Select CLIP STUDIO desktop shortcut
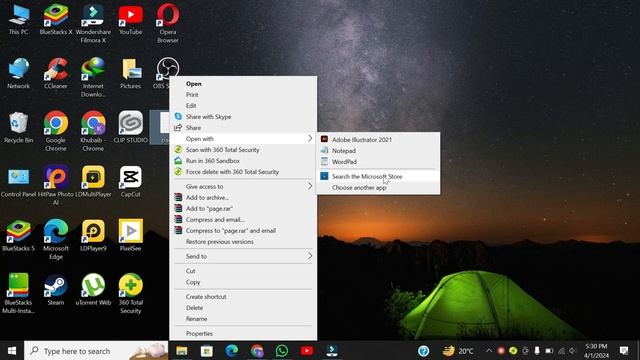This screenshot has height=360, width=640. click(x=131, y=127)
